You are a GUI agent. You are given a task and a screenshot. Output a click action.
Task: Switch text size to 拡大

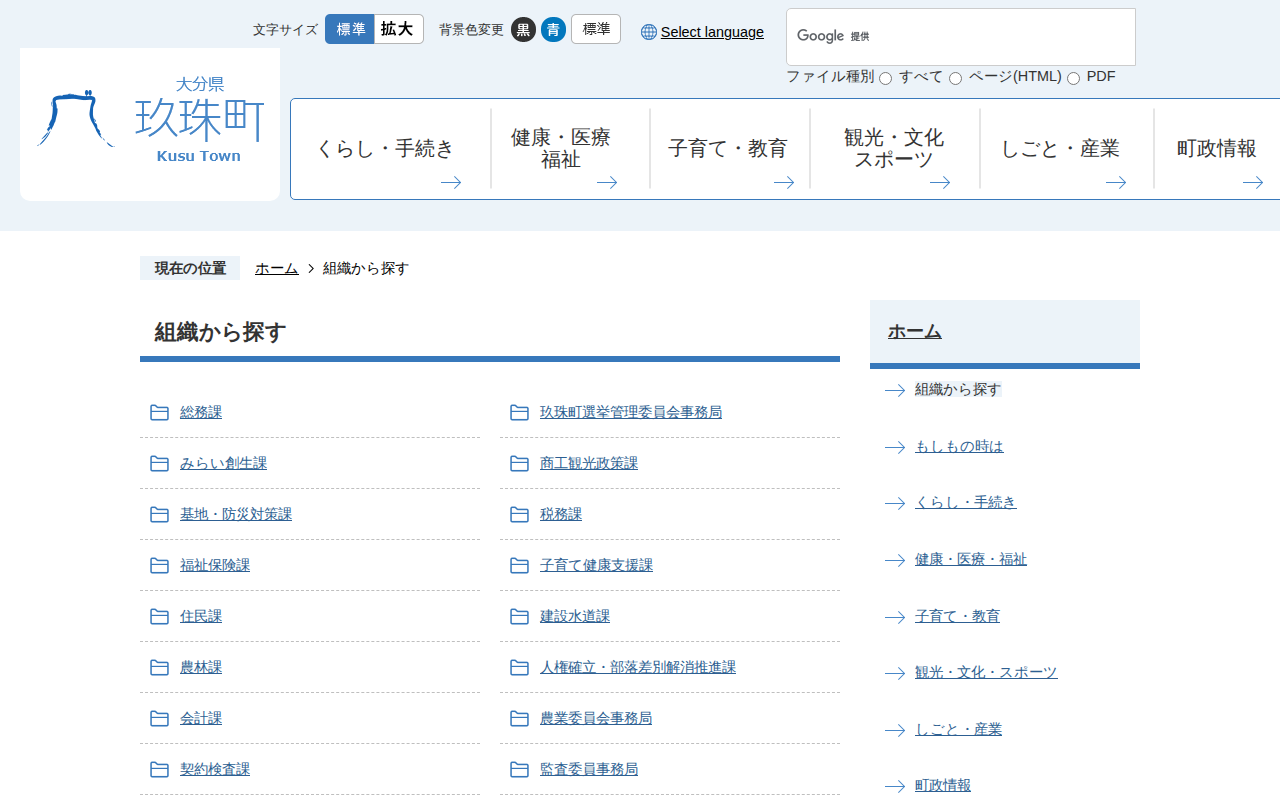pos(398,29)
